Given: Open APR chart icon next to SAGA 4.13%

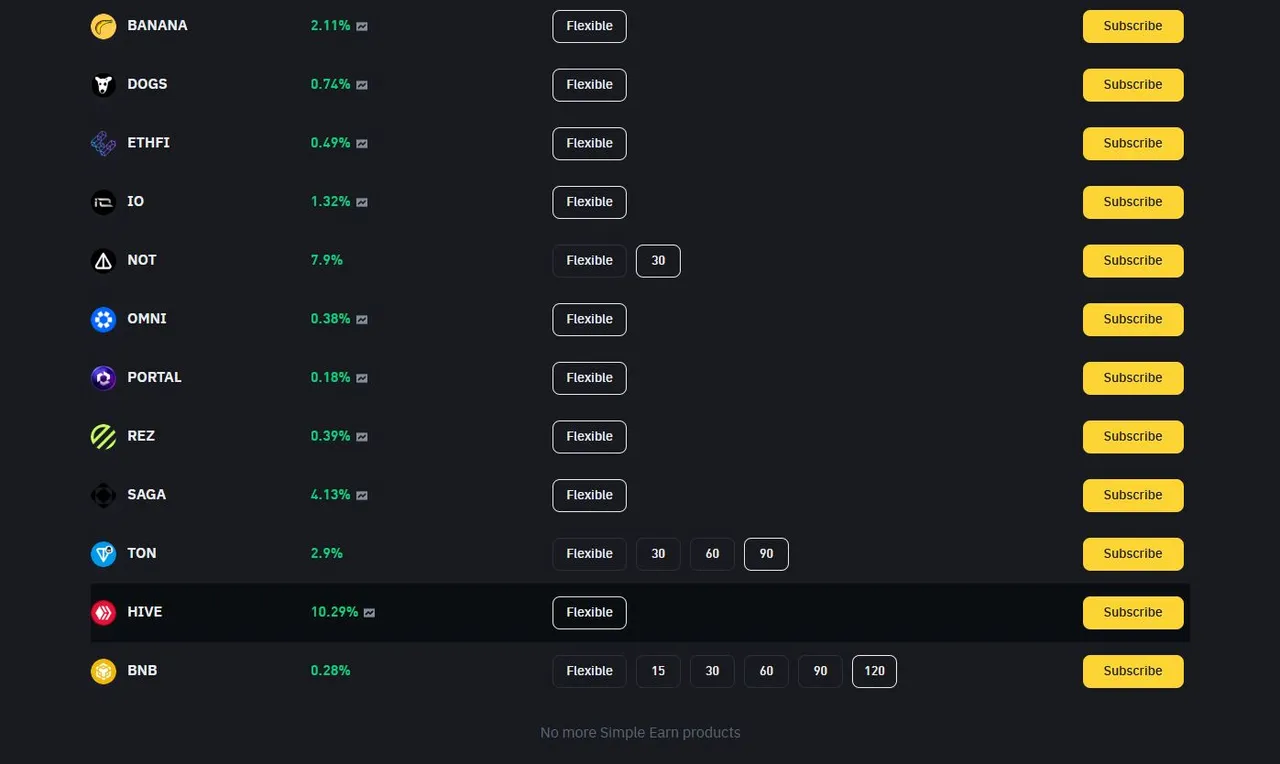Looking at the screenshot, I should pos(362,495).
